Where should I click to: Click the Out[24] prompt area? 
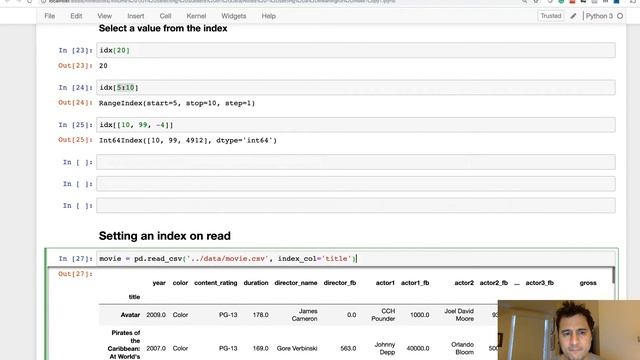75,103
